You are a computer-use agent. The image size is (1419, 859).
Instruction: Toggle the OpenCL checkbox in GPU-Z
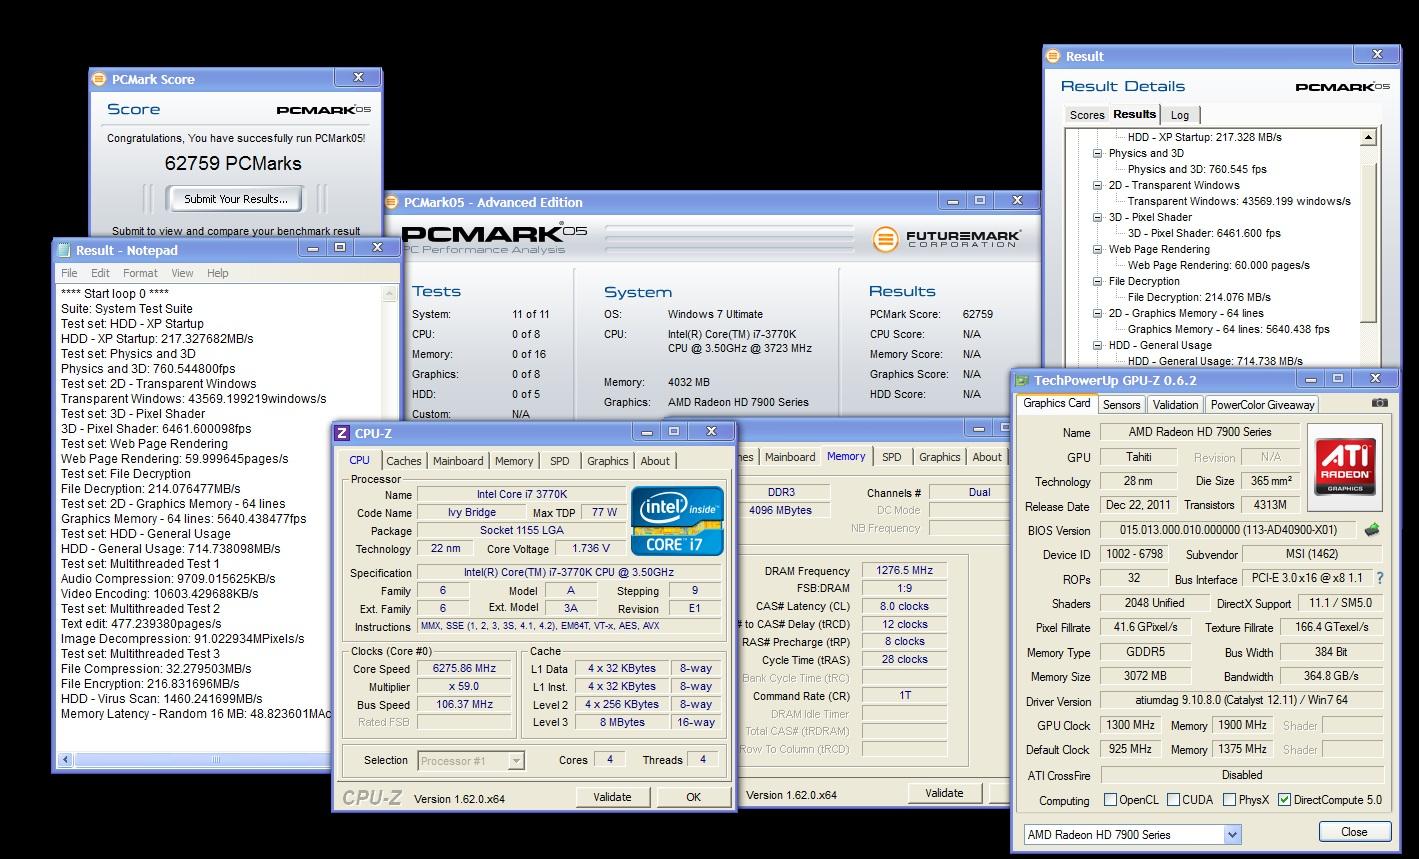[1110, 800]
